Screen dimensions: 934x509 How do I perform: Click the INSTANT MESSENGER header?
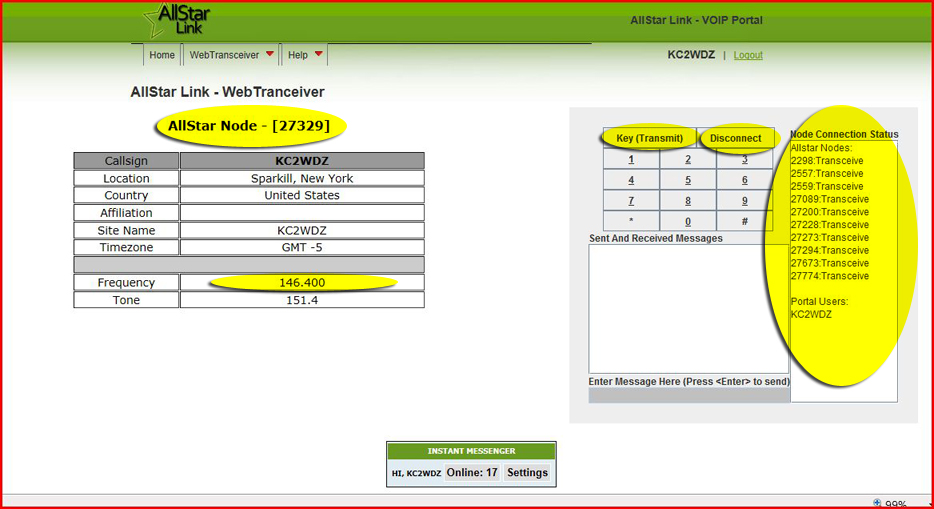pyautogui.click(x=471, y=451)
